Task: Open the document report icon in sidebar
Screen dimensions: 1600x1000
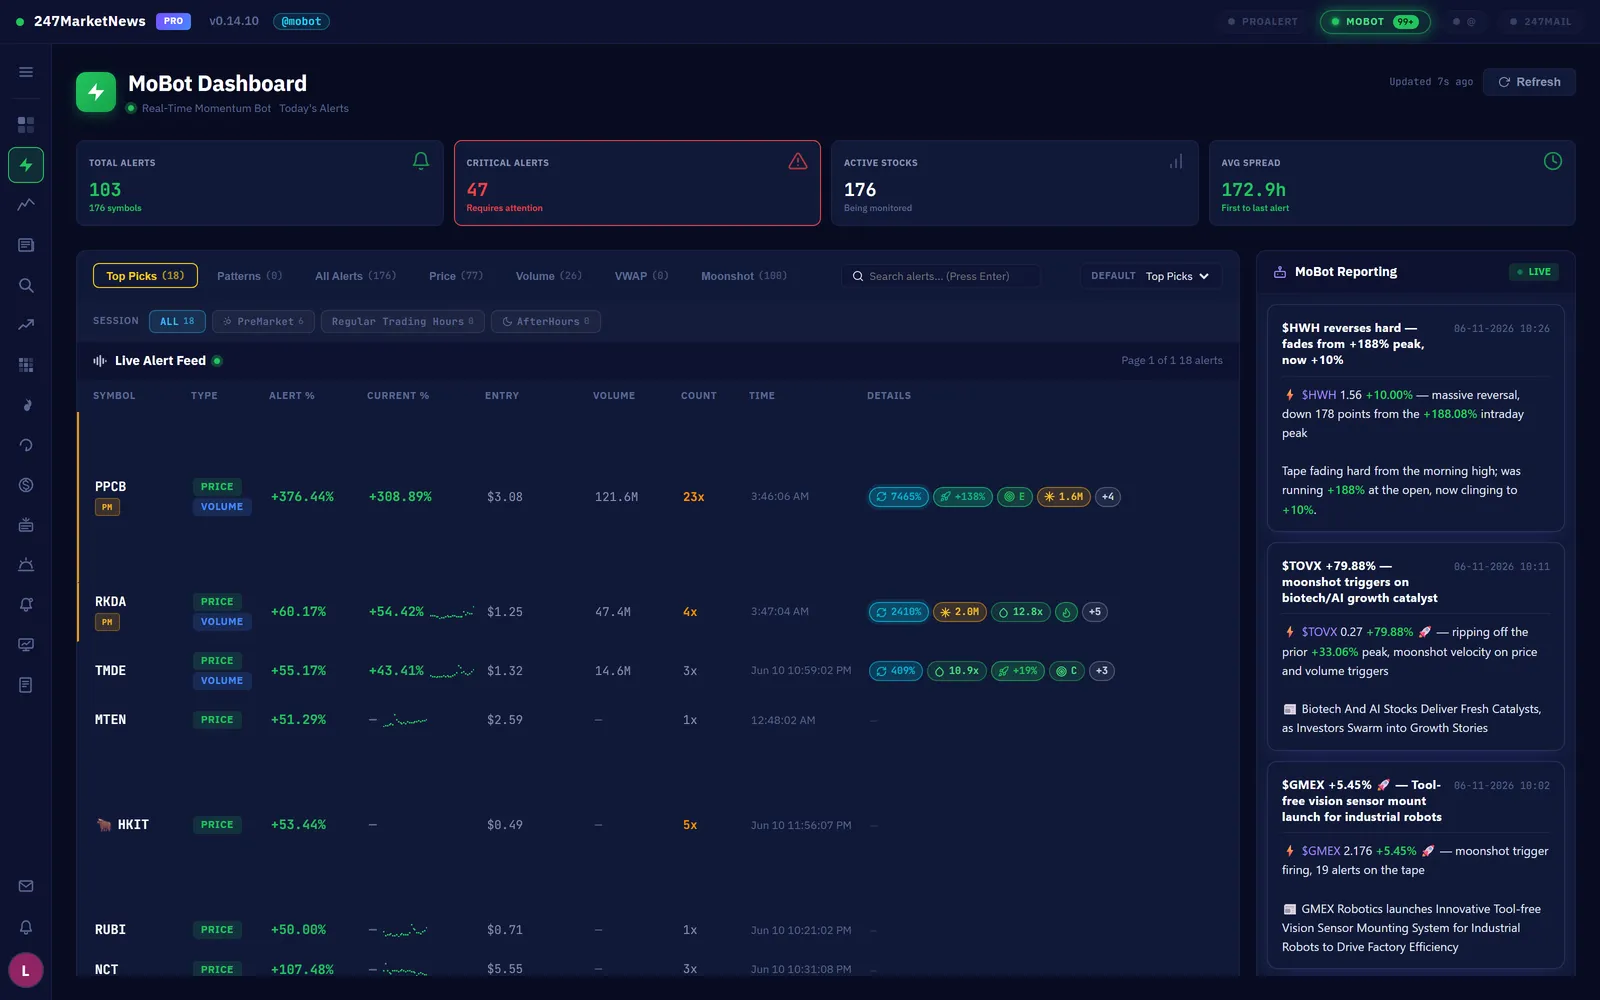Action: 26,685
